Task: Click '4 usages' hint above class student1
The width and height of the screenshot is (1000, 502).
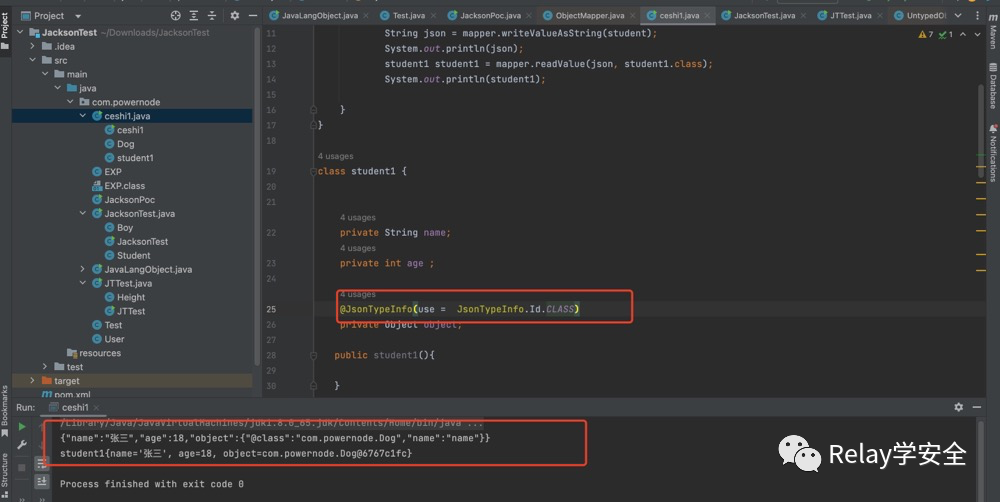Action: [x=335, y=156]
